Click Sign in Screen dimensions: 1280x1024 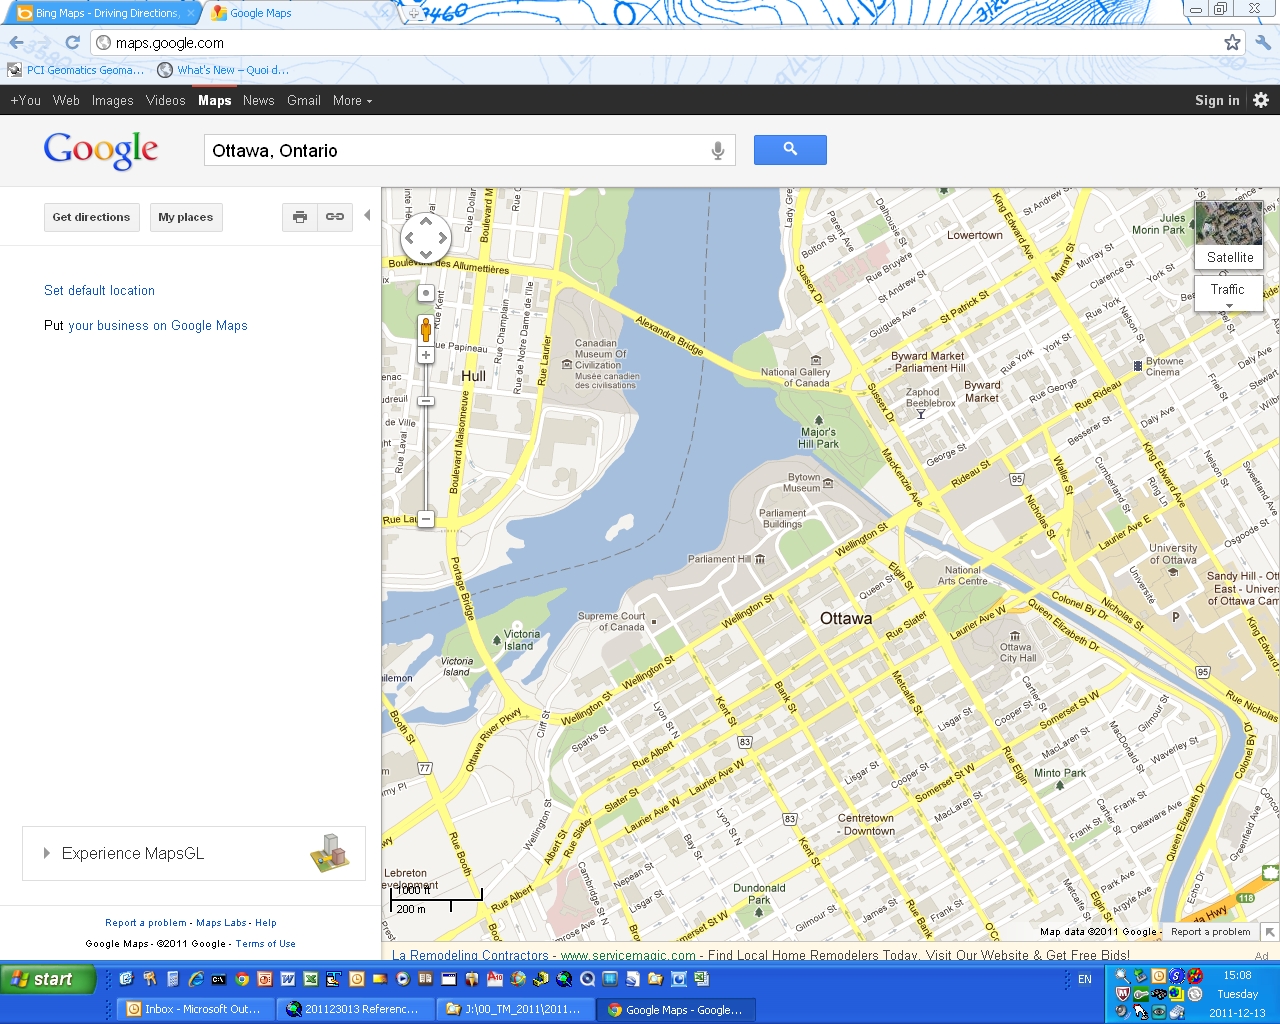(x=1217, y=100)
